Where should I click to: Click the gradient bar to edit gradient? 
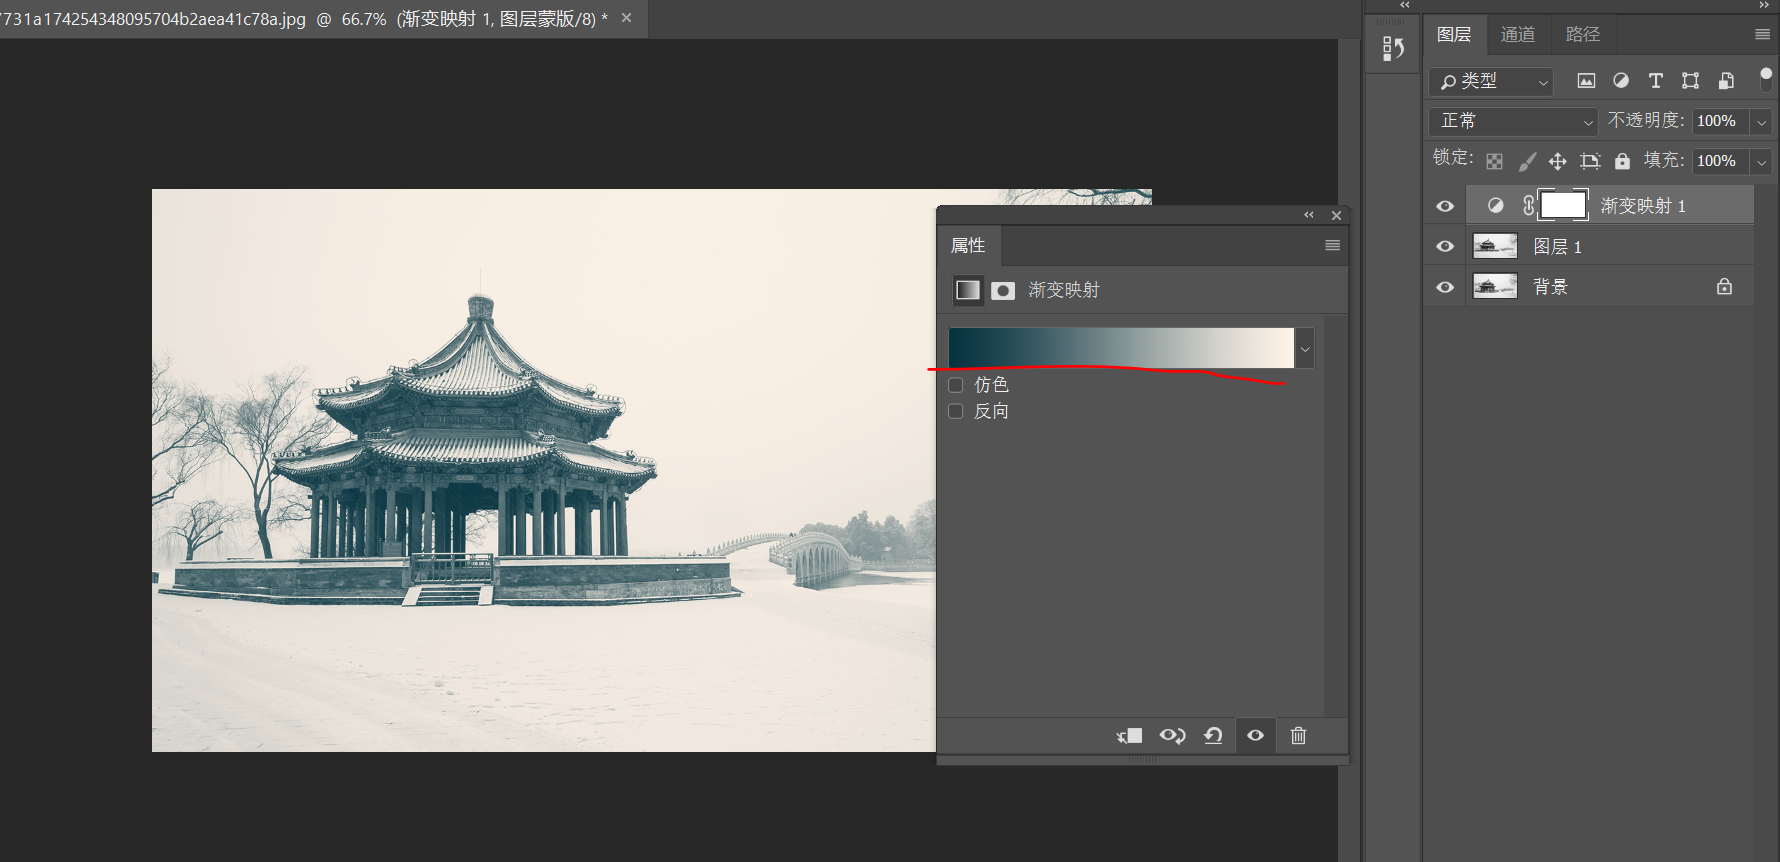tap(1121, 348)
